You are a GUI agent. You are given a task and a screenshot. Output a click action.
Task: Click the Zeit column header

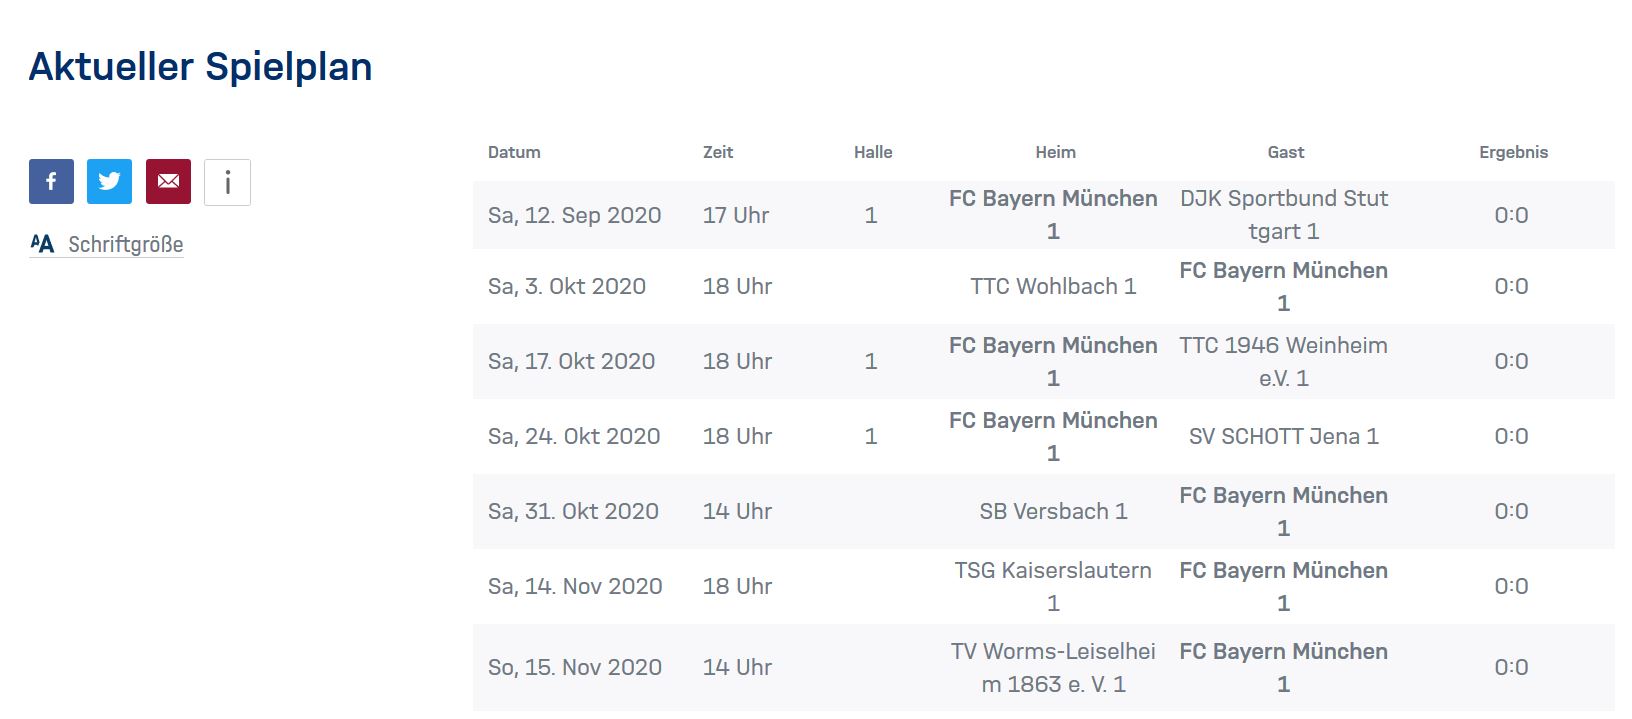pos(718,152)
